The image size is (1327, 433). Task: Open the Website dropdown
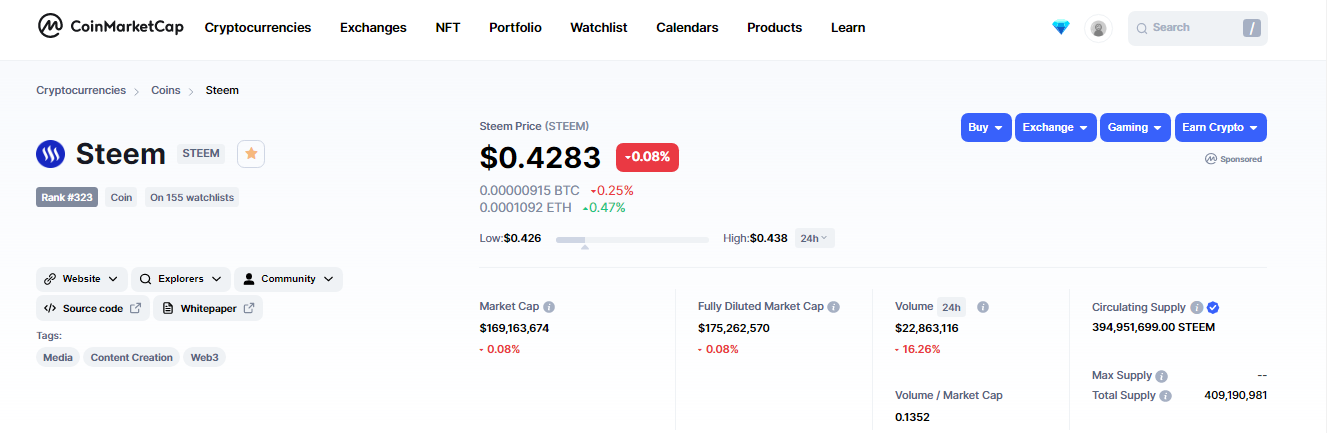(x=82, y=279)
